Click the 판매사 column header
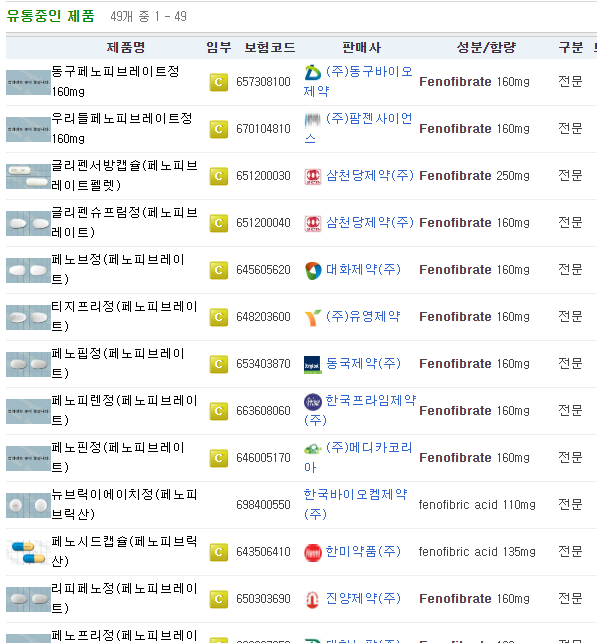The width and height of the screenshot is (597, 643). pos(362,48)
